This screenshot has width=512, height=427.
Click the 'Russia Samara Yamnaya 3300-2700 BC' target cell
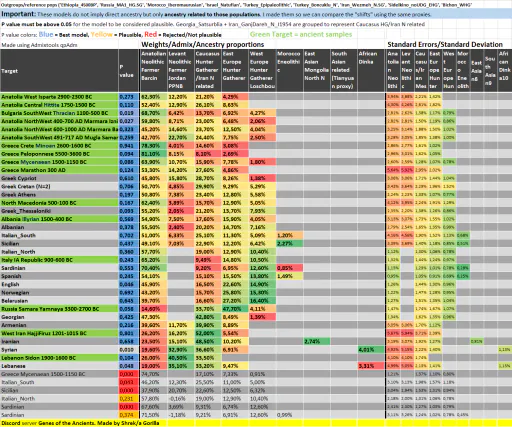click(x=59, y=309)
